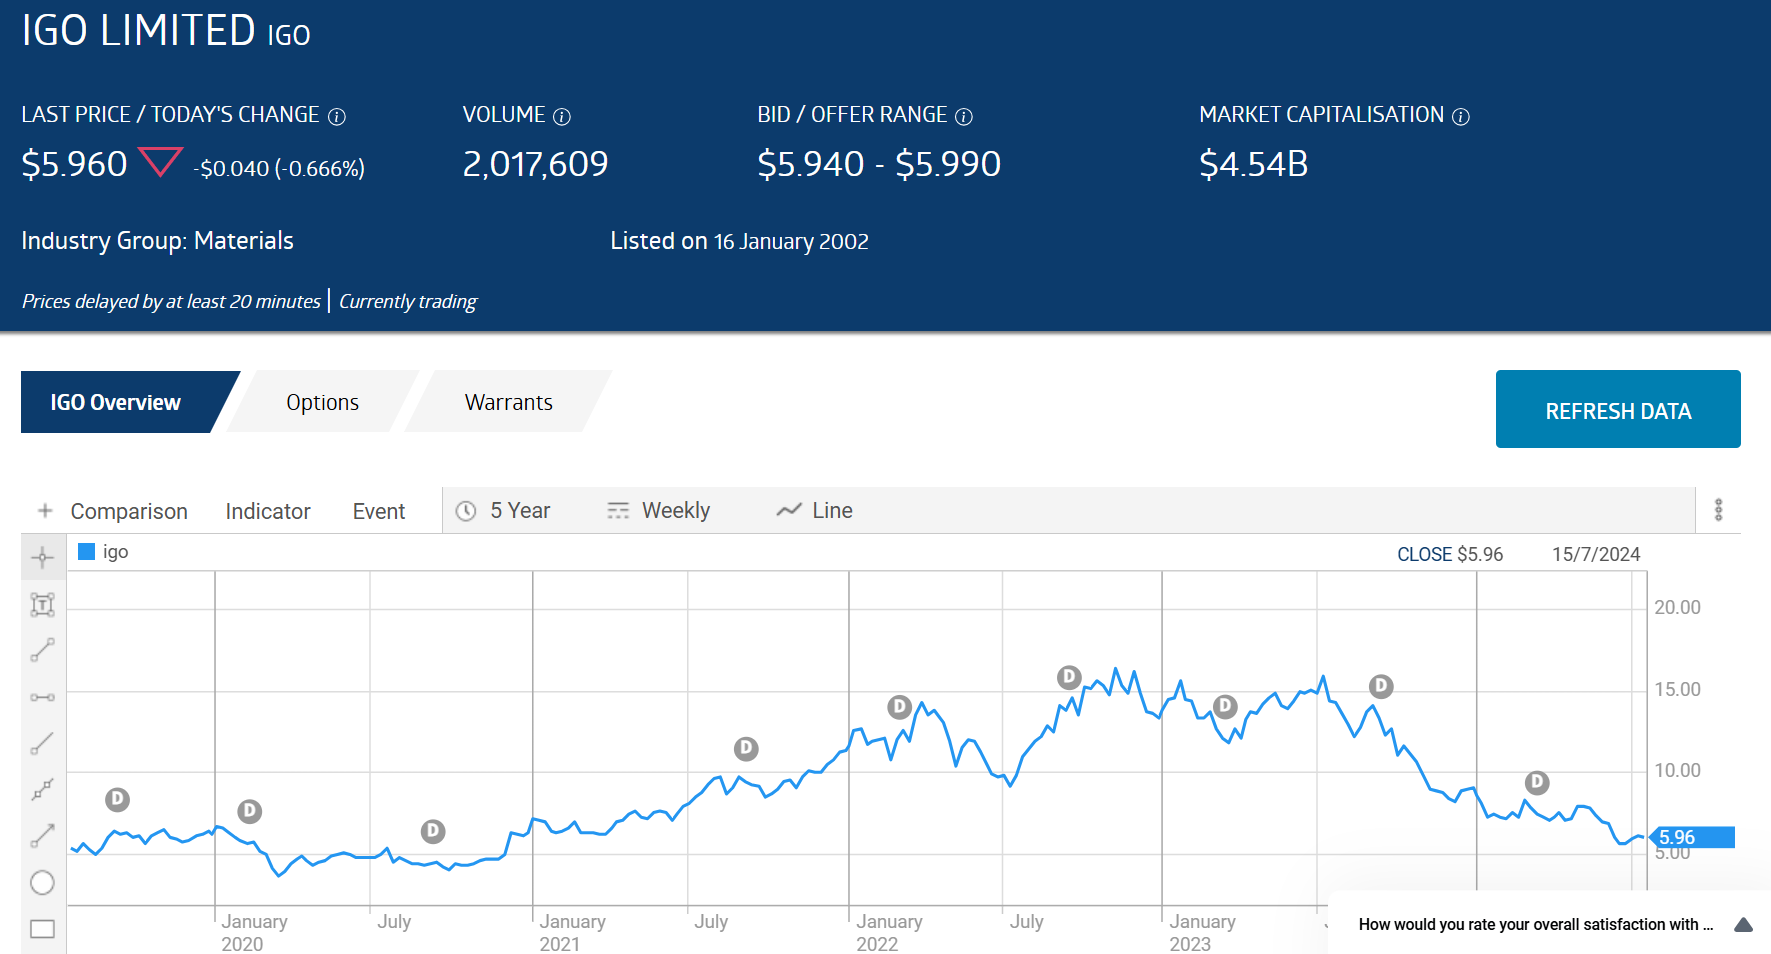Switch to the Options tab
The height and width of the screenshot is (954, 1771).
(x=322, y=402)
